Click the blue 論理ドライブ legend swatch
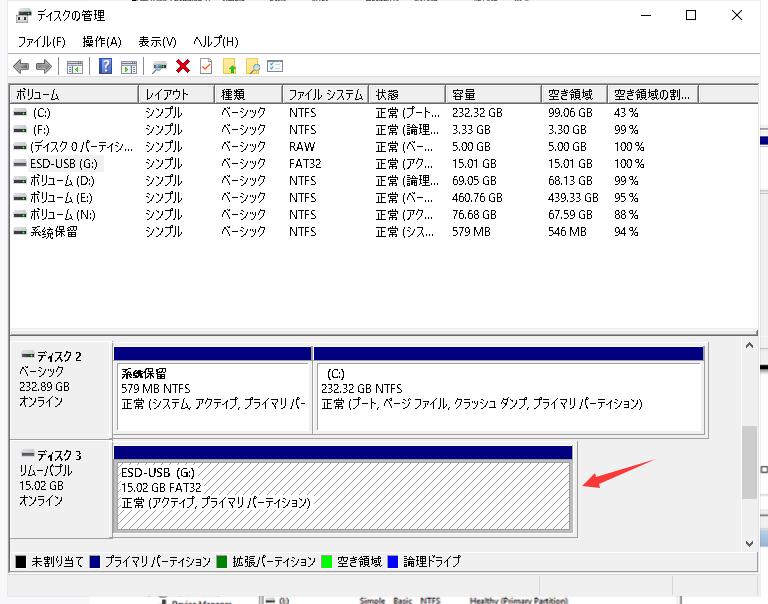The width and height of the screenshot is (768, 604). (392, 561)
